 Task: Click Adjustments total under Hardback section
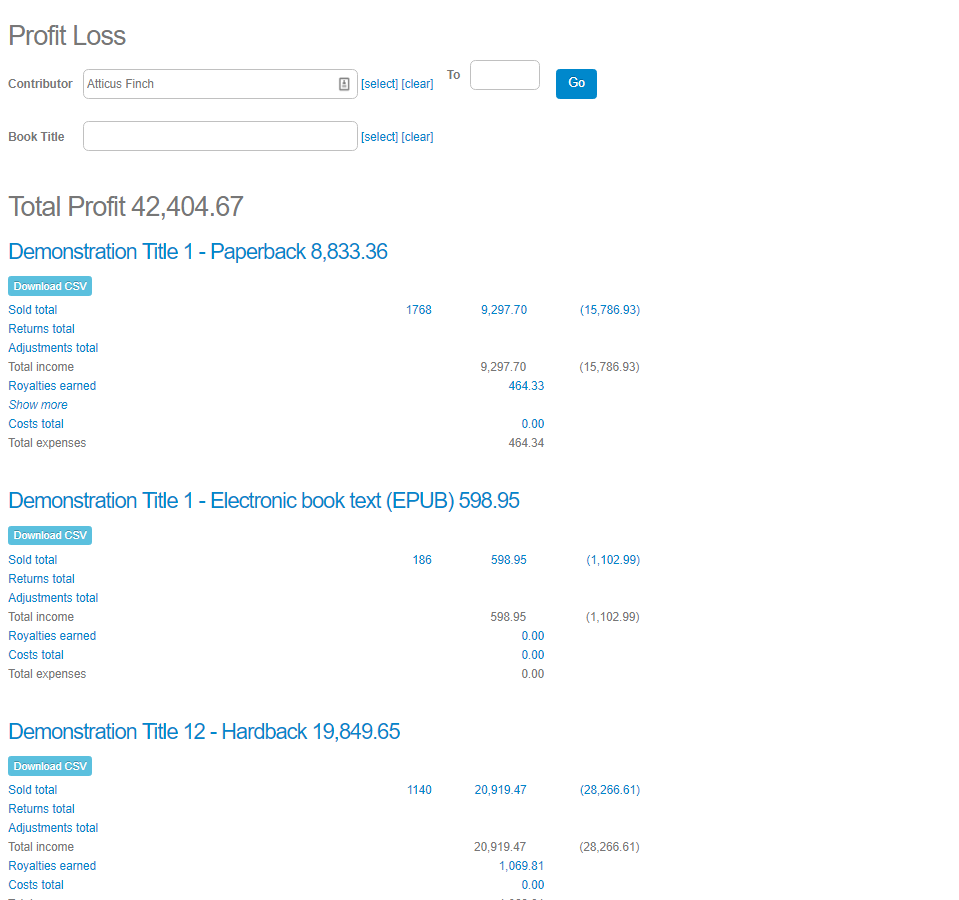(53, 828)
